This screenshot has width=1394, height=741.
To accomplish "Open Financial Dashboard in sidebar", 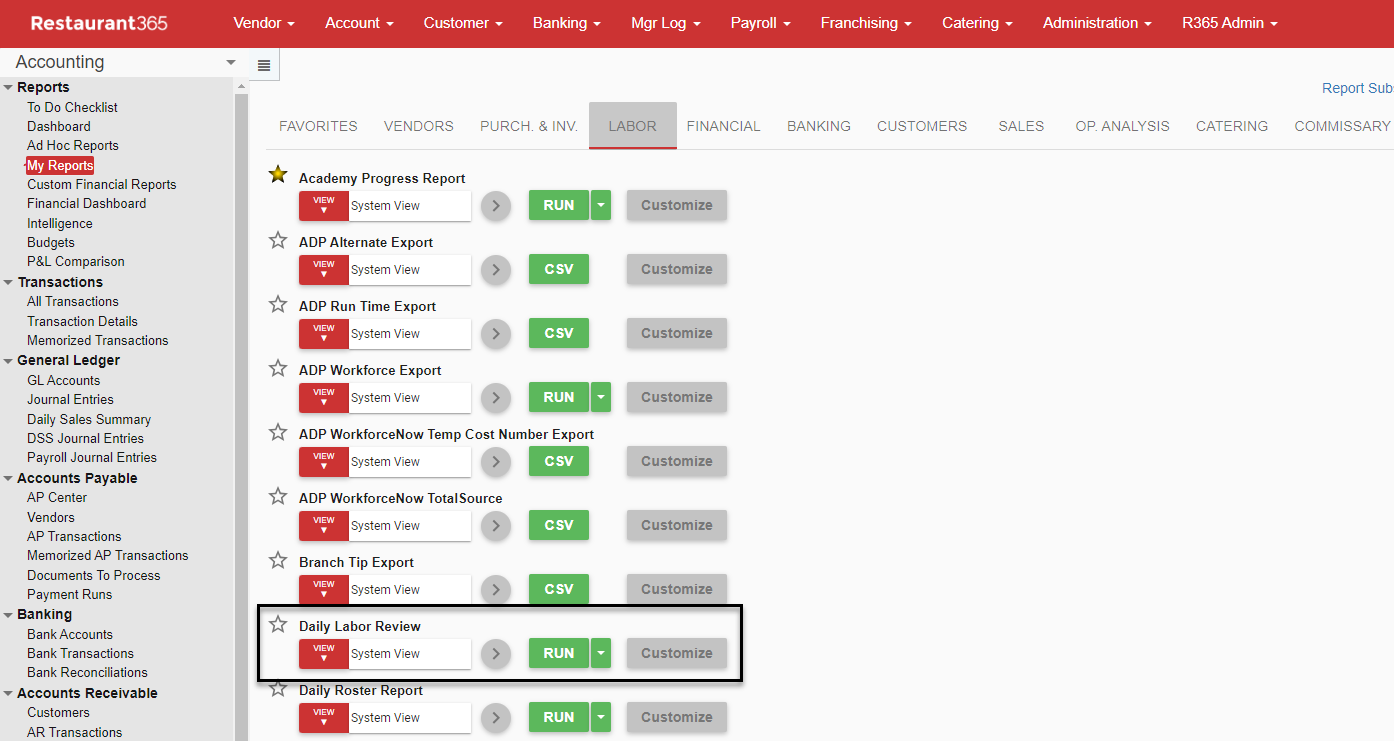I will [x=86, y=203].
